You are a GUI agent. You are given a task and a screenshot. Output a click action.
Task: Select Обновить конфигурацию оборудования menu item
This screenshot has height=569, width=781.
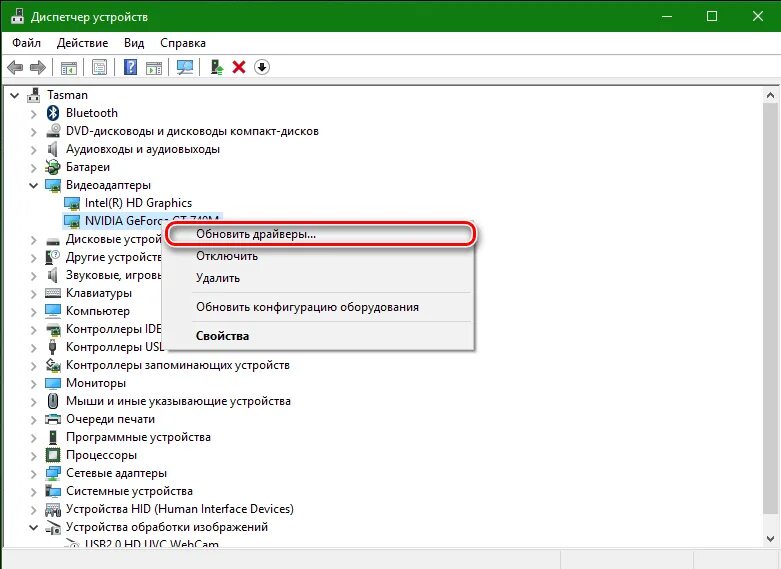[x=319, y=307]
